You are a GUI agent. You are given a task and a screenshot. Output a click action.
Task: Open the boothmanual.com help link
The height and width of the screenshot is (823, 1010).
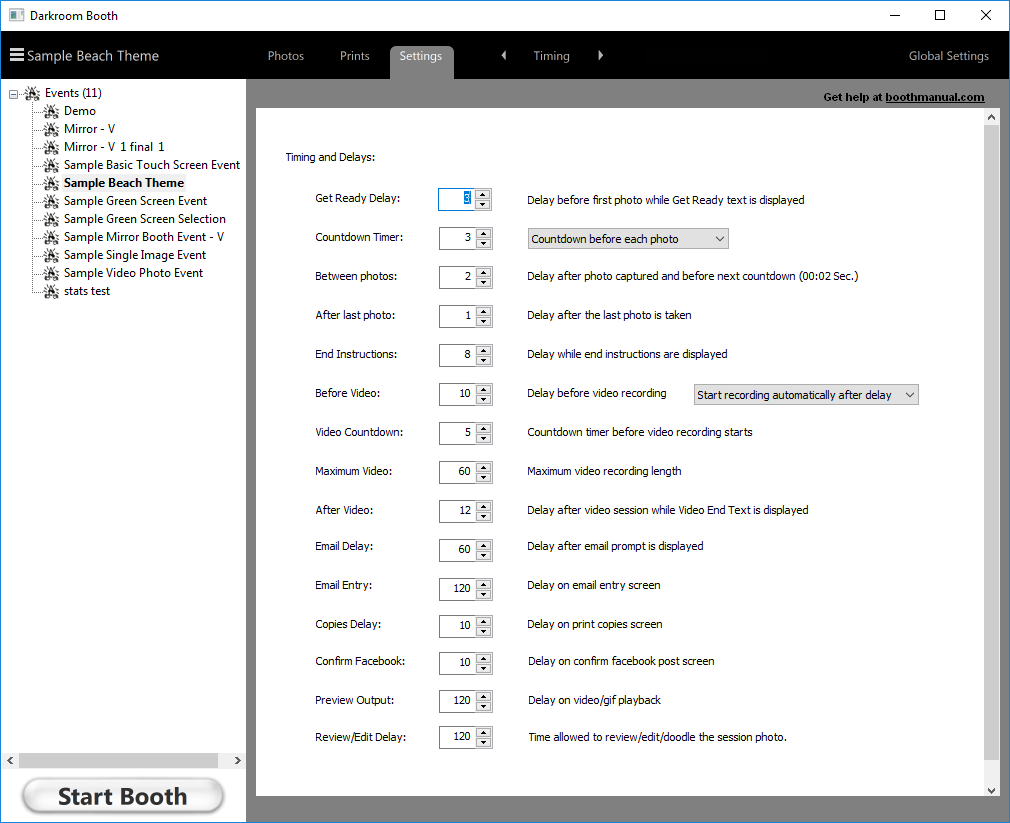coord(935,97)
